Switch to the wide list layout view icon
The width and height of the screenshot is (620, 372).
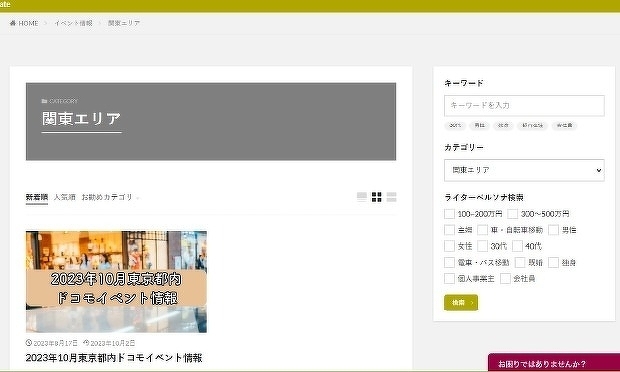[361, 197]
